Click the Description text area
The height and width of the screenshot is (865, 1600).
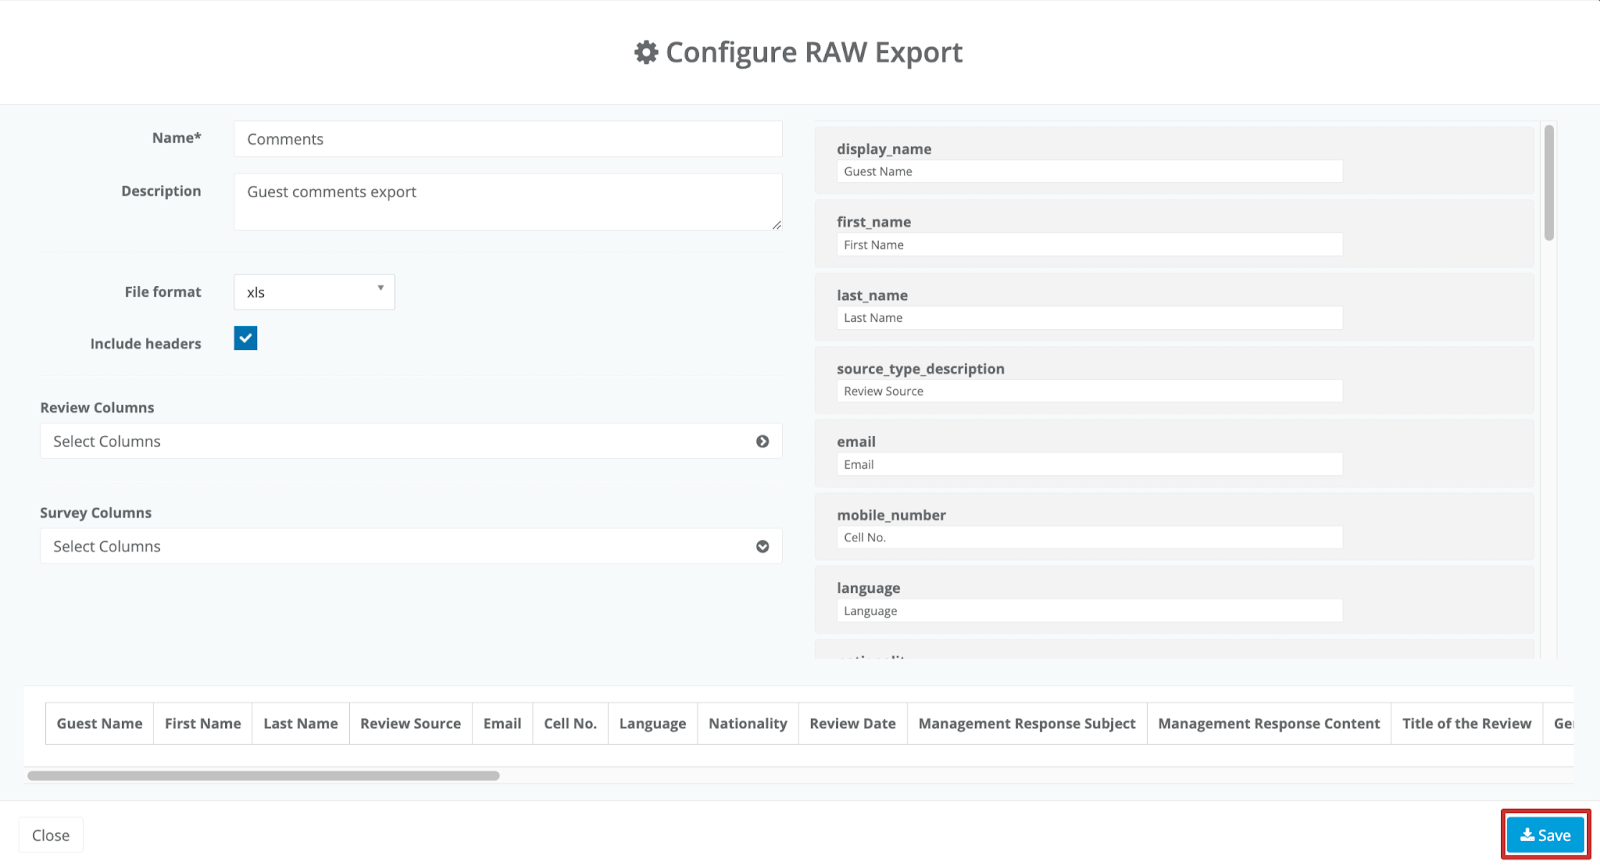pyautogui.click(x=508, y=202)
